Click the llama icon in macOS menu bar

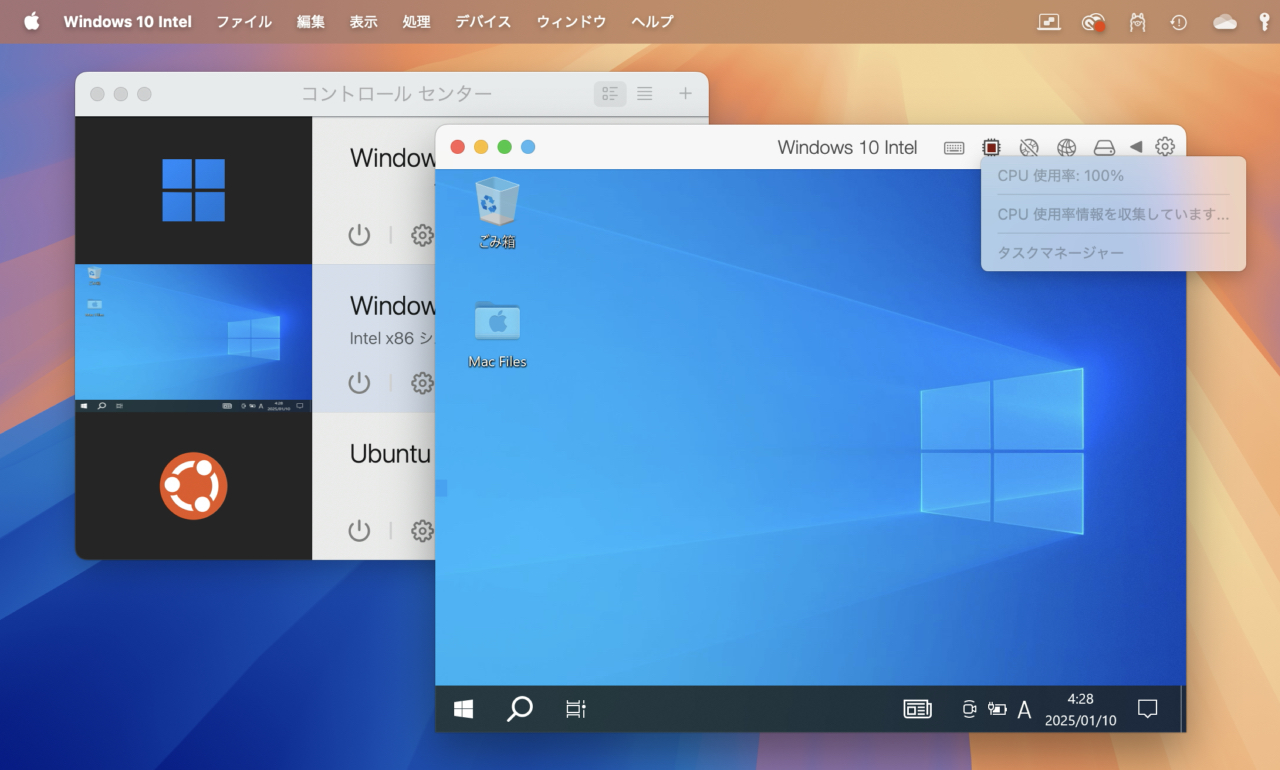[x=1137, y=22]
